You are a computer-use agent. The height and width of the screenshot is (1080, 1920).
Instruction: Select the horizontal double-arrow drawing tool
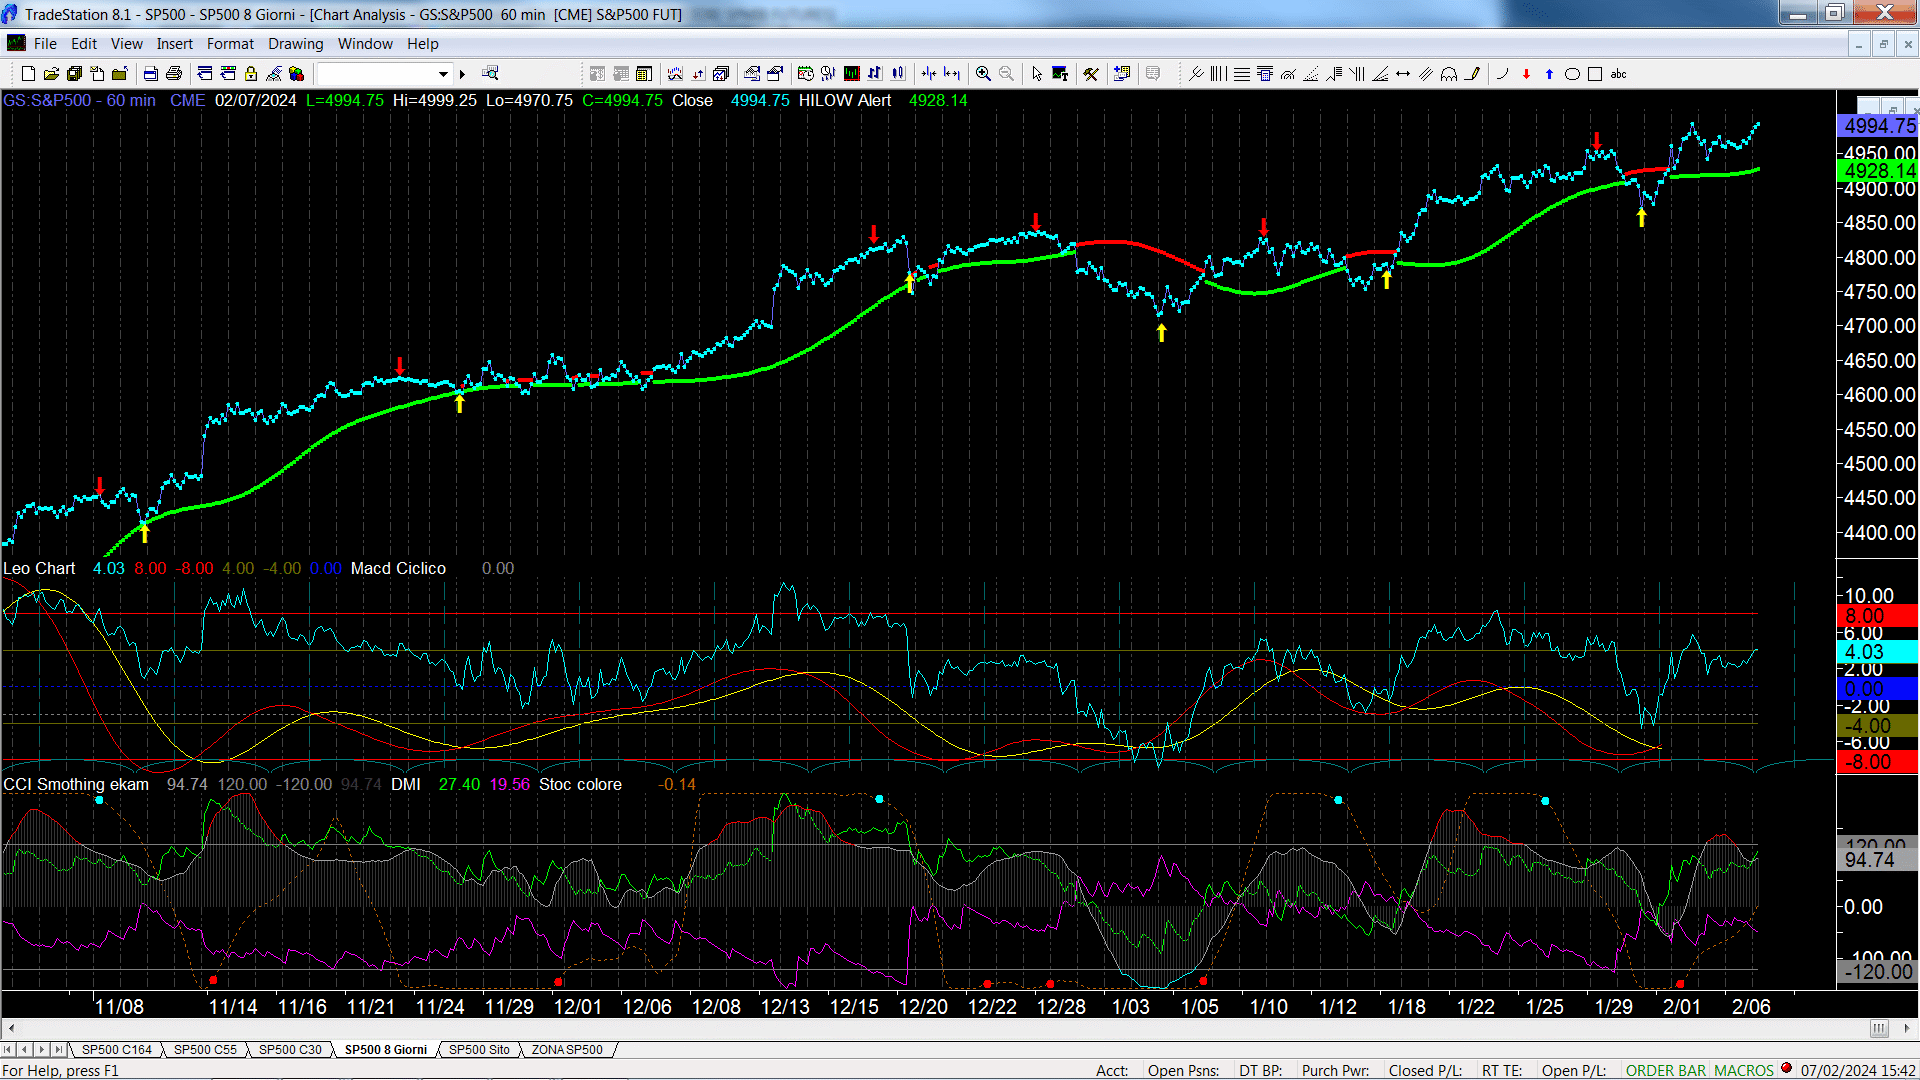point(1403,74)
